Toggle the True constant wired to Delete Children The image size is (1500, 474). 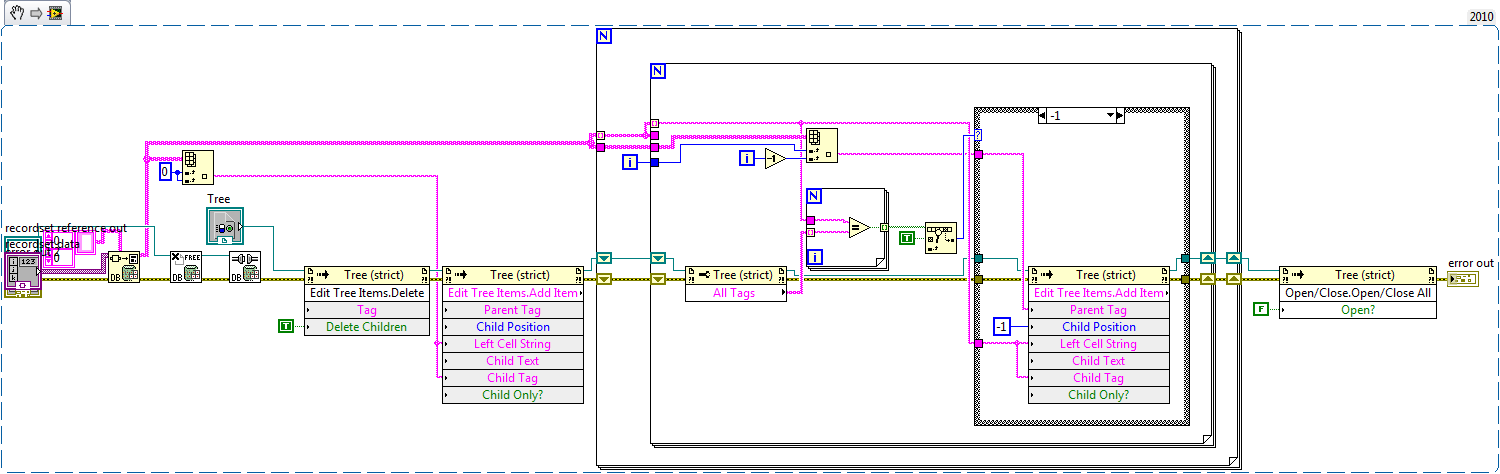point(286,326)
